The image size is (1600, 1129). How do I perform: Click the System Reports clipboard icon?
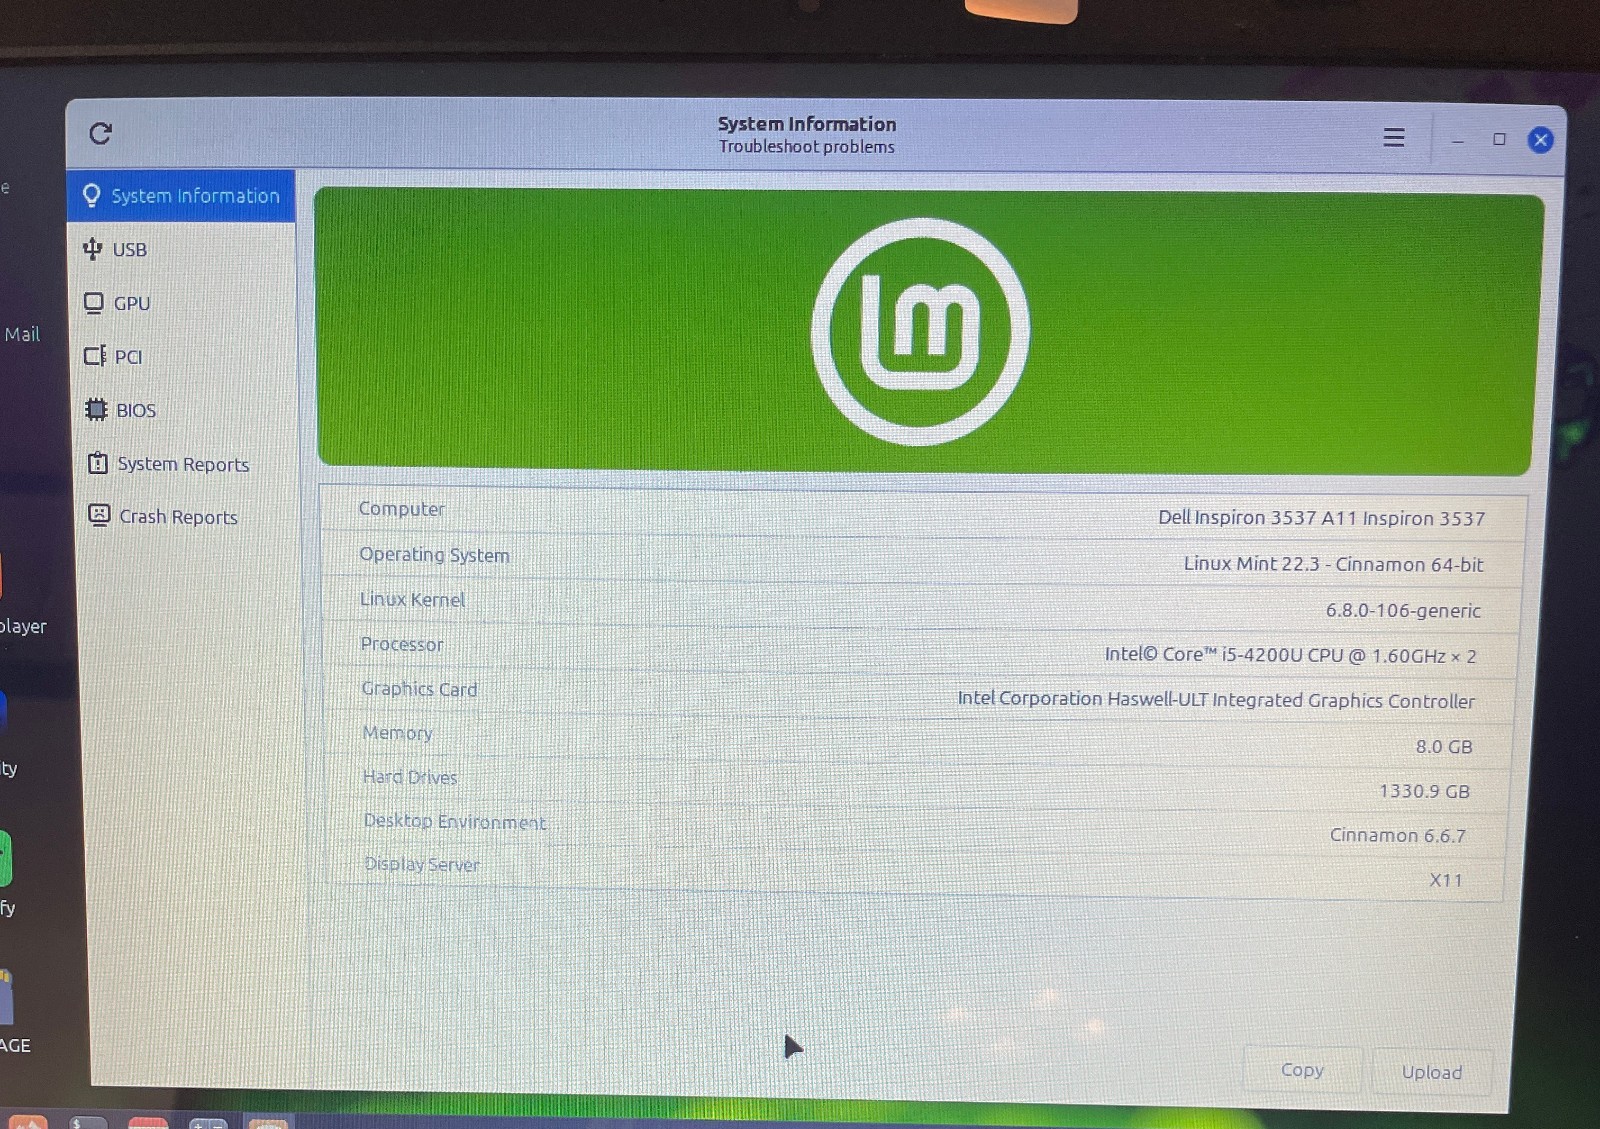[98, 462]
